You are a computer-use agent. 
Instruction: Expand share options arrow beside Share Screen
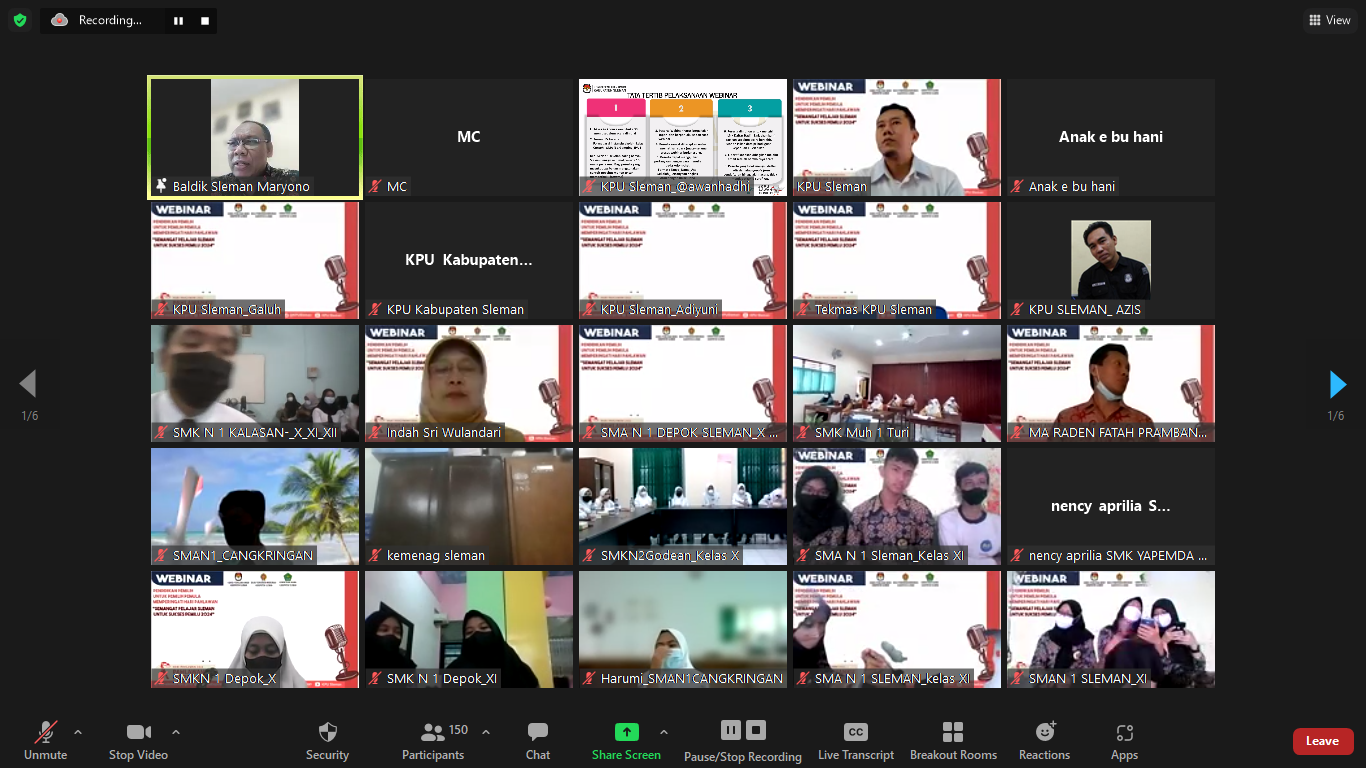663,731
